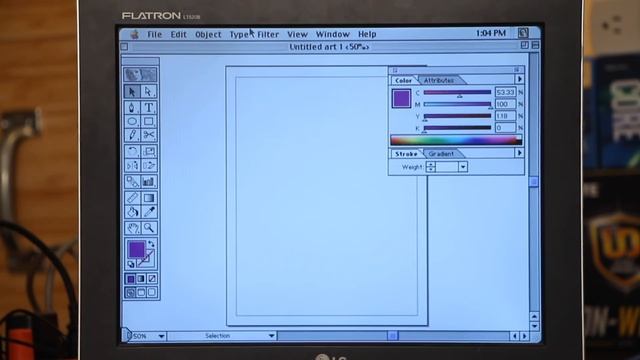640x360 pixels.
Task: Click the stroke Weight stepper arrows
Action: (431, 167)
